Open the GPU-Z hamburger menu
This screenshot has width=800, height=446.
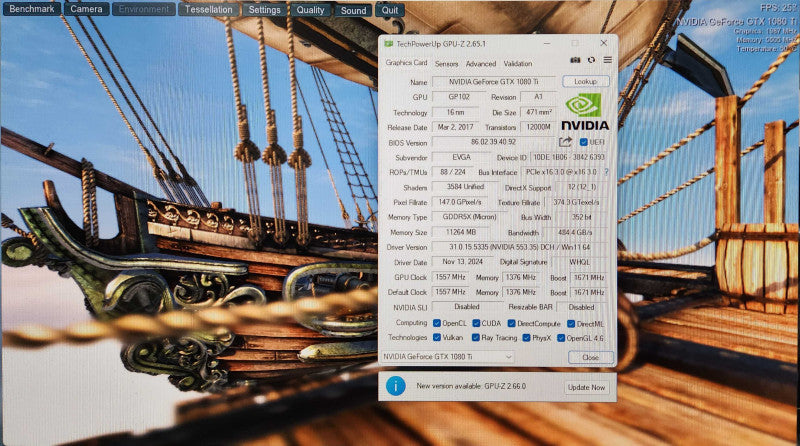[x=608, y=60]
